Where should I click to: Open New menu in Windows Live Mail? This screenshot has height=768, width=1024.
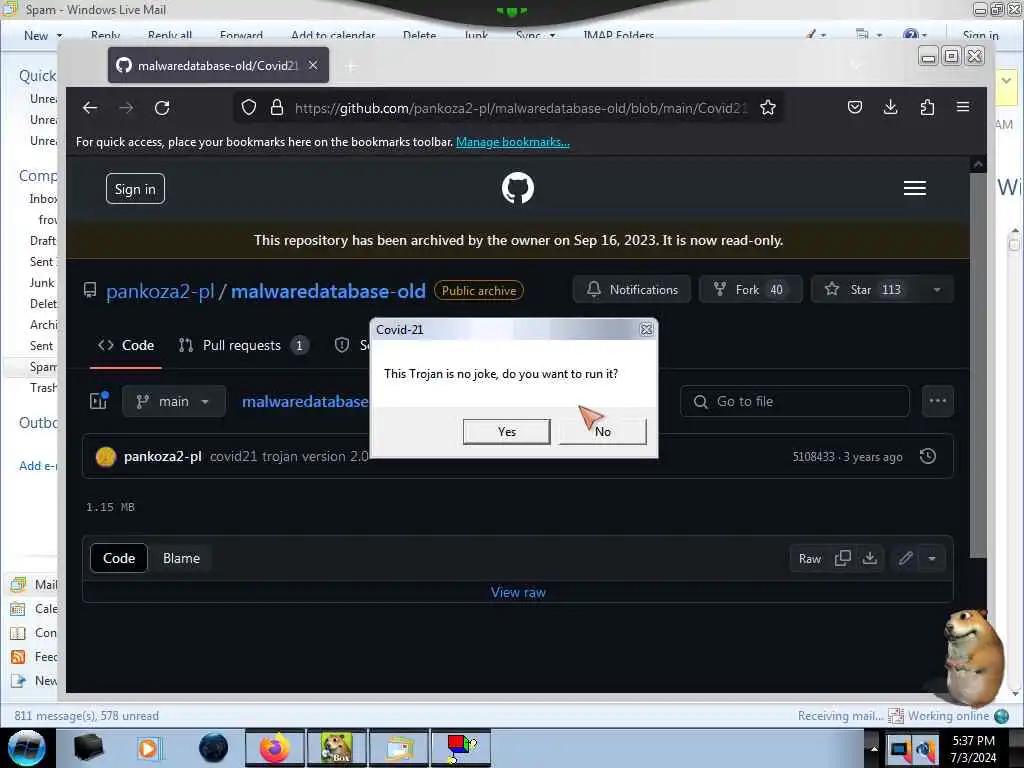[42, 35]
